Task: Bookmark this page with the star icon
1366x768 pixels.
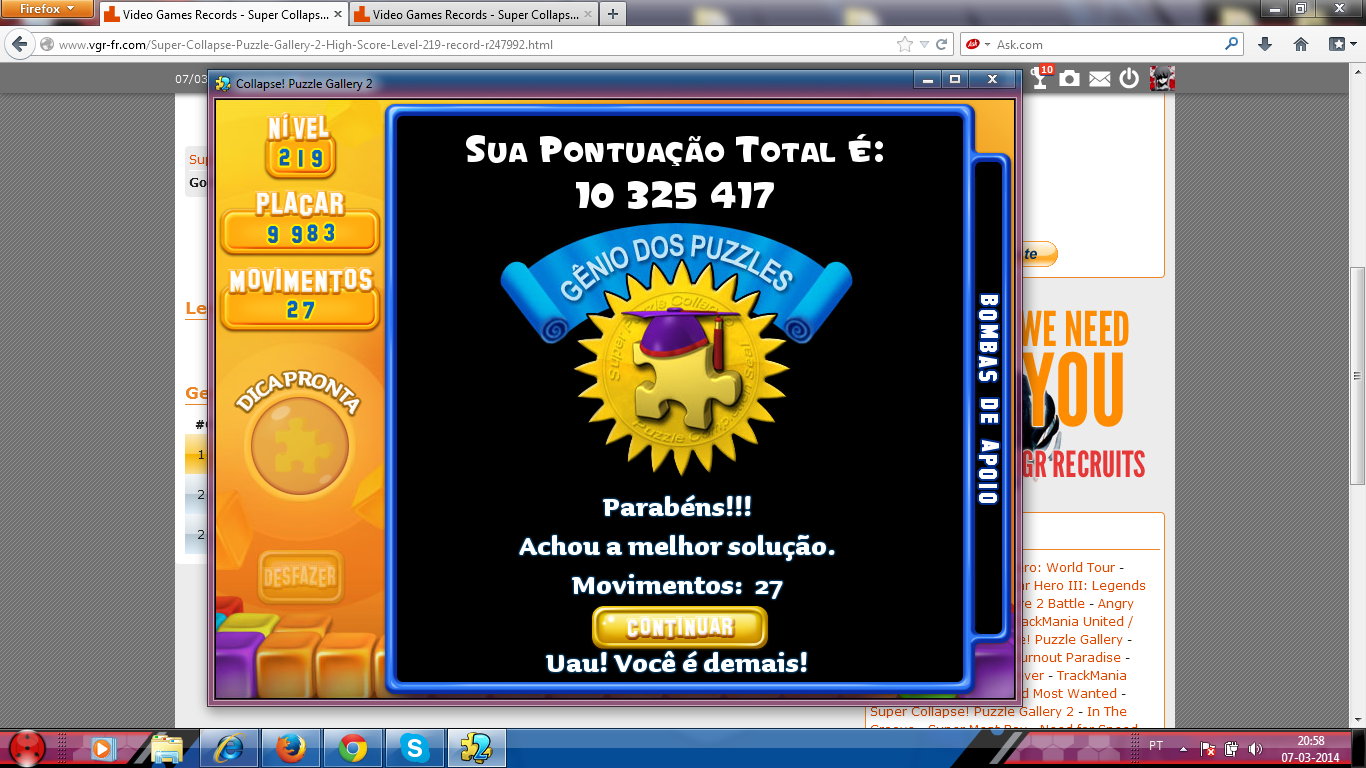Action: coord(905,44)
